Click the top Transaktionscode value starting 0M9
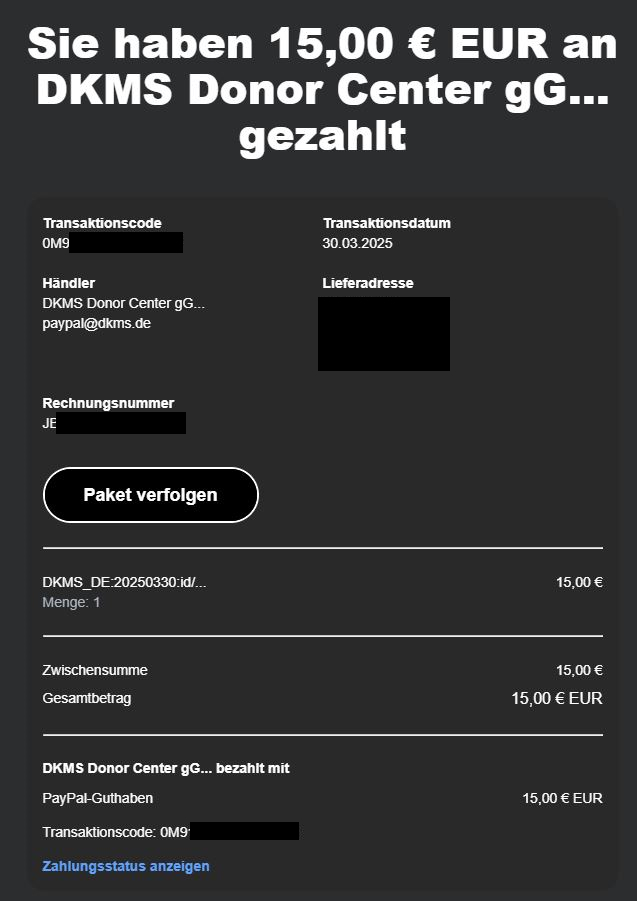The height and width of the screenshot is (901, 637). (112, 243)
